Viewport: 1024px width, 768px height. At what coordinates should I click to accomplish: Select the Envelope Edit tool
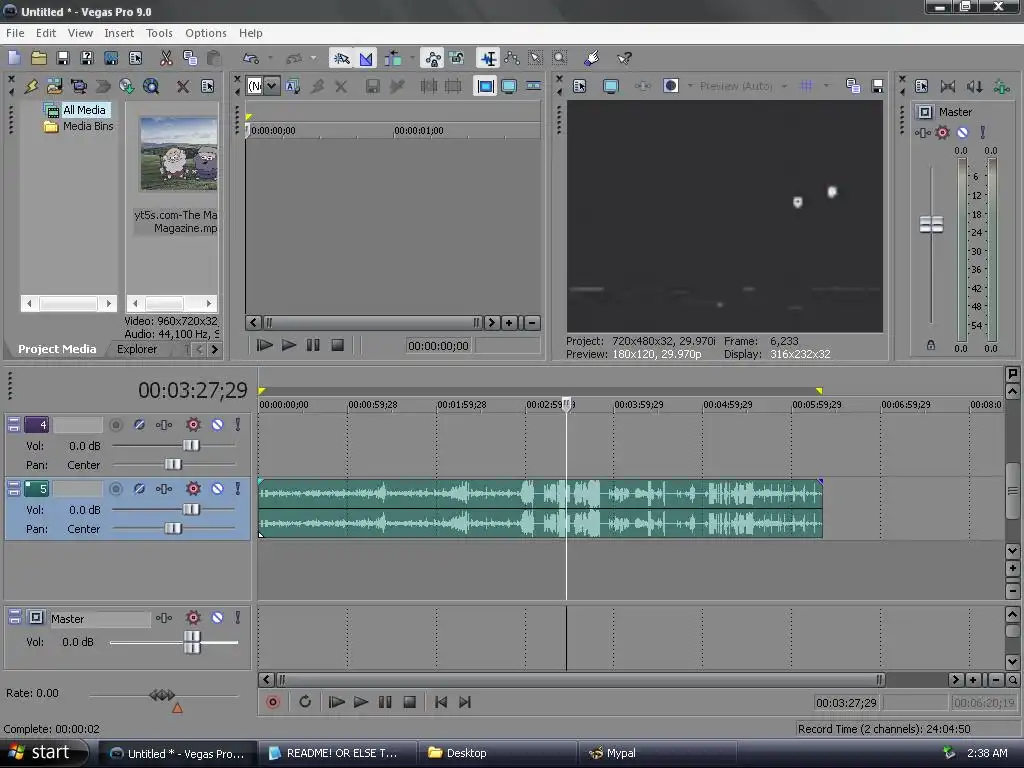(x=512, y=58)
